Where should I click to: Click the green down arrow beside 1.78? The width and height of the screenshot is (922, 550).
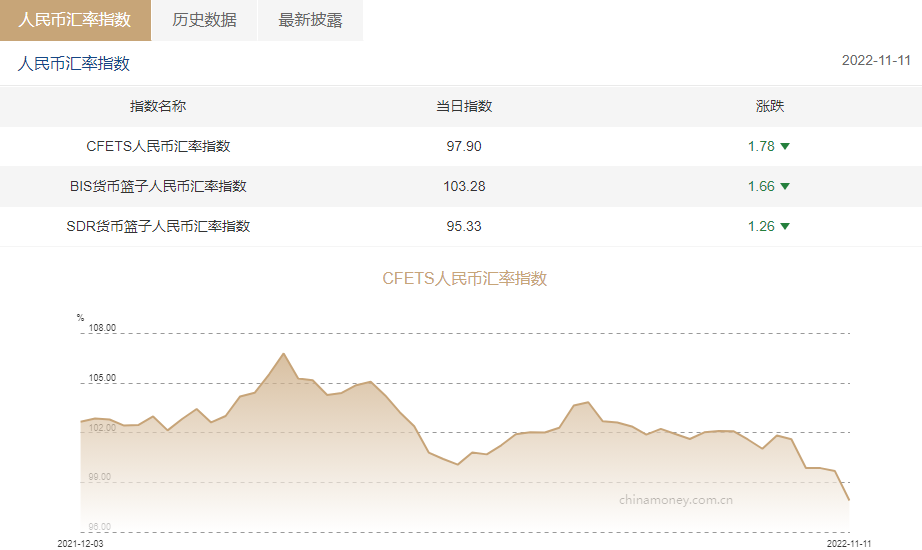[785, 146]
